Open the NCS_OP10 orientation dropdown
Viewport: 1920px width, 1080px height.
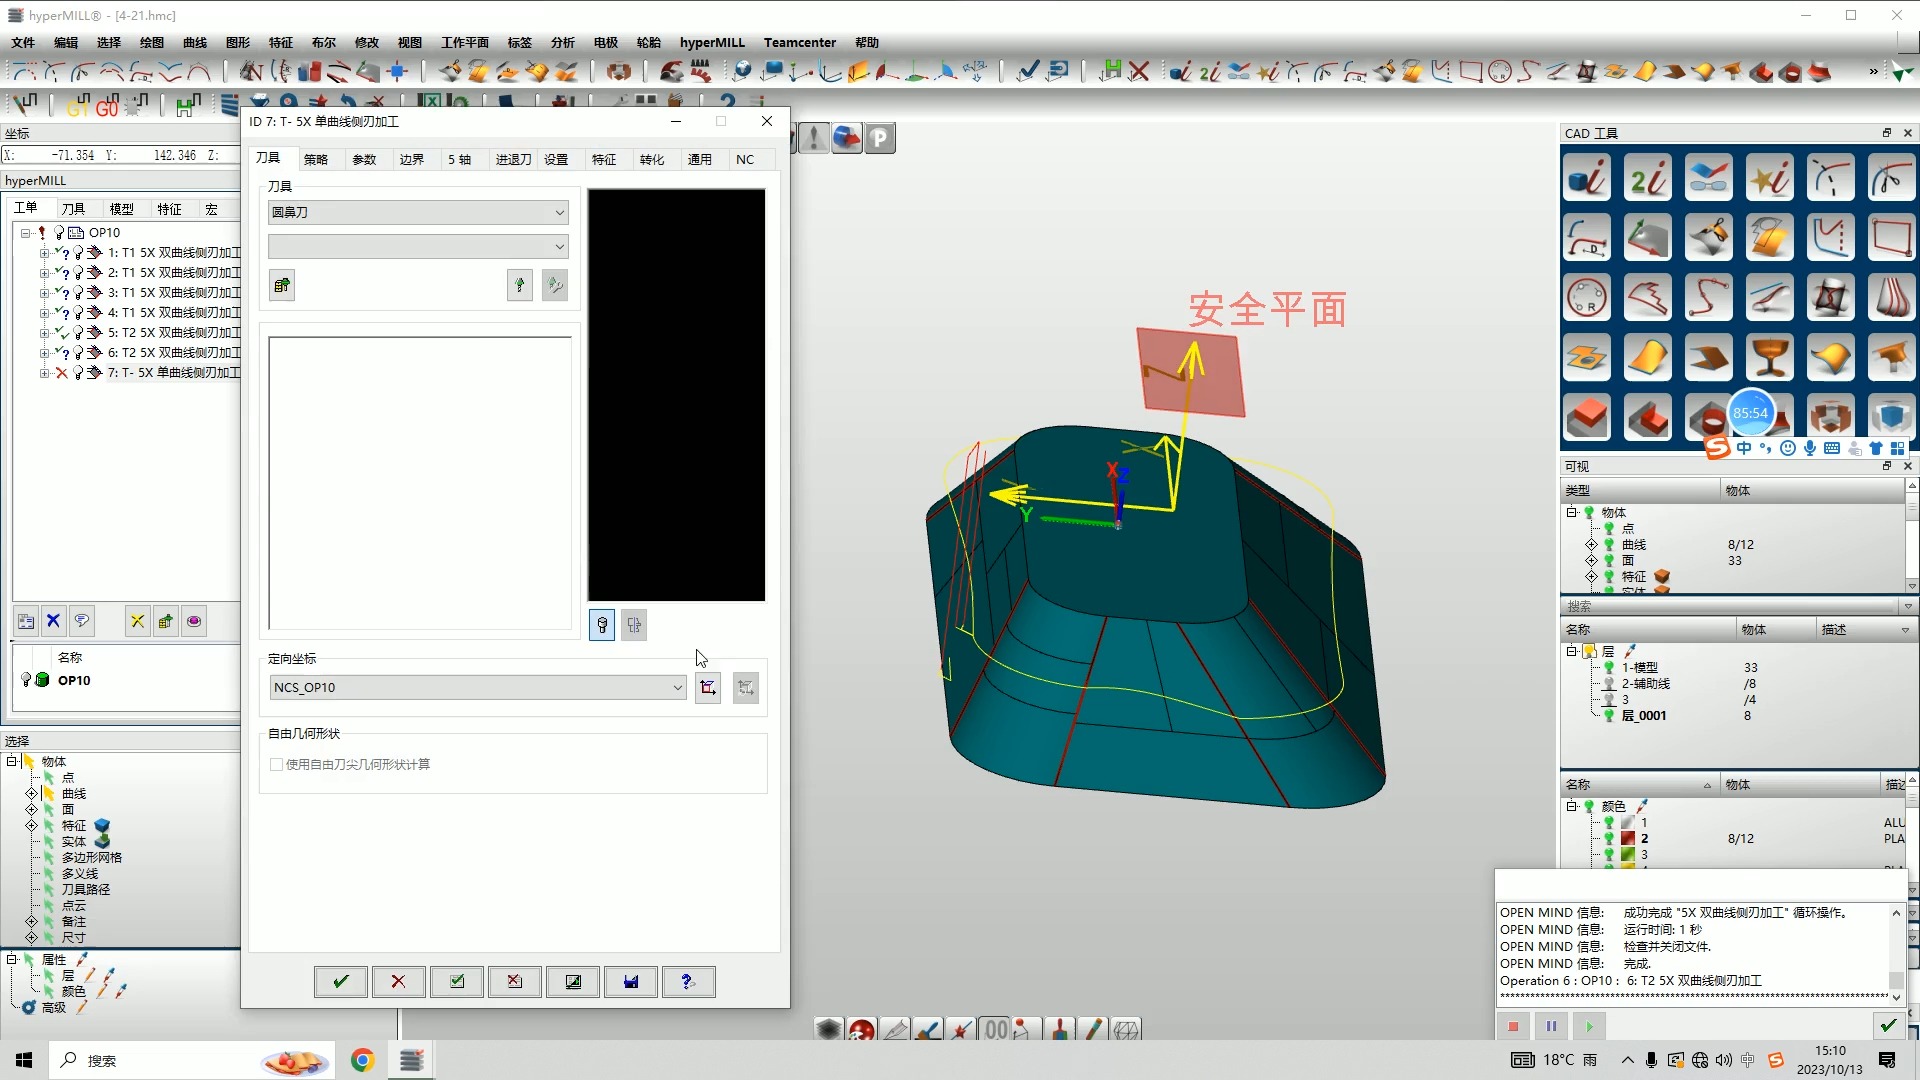(x=677, y=687)
